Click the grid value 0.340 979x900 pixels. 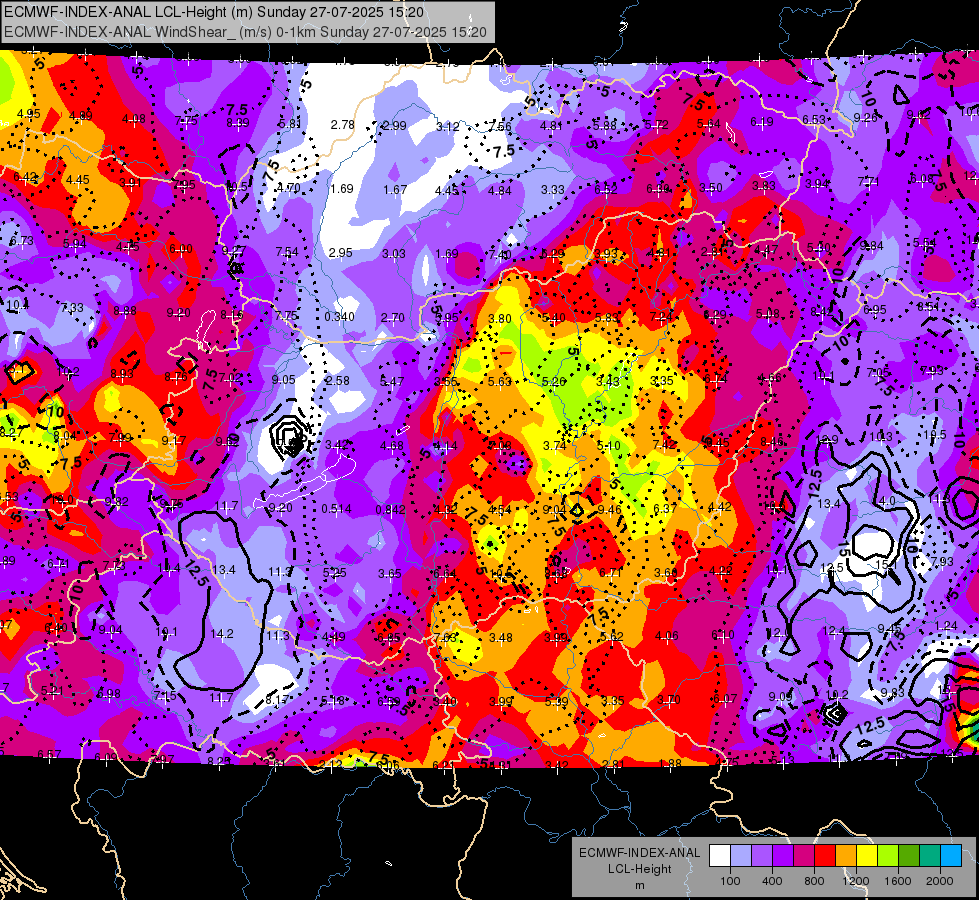[x=339, y=317]
